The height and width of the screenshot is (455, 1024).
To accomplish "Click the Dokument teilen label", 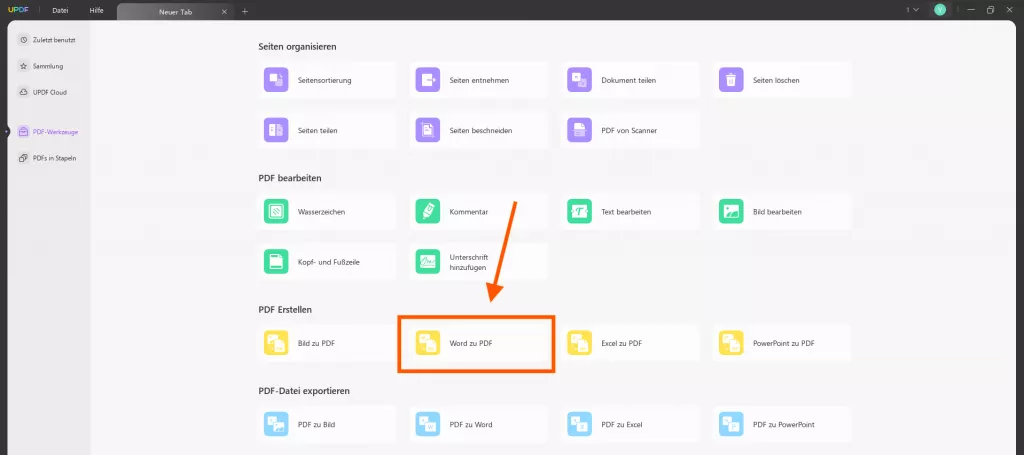I will click(628, 80).
